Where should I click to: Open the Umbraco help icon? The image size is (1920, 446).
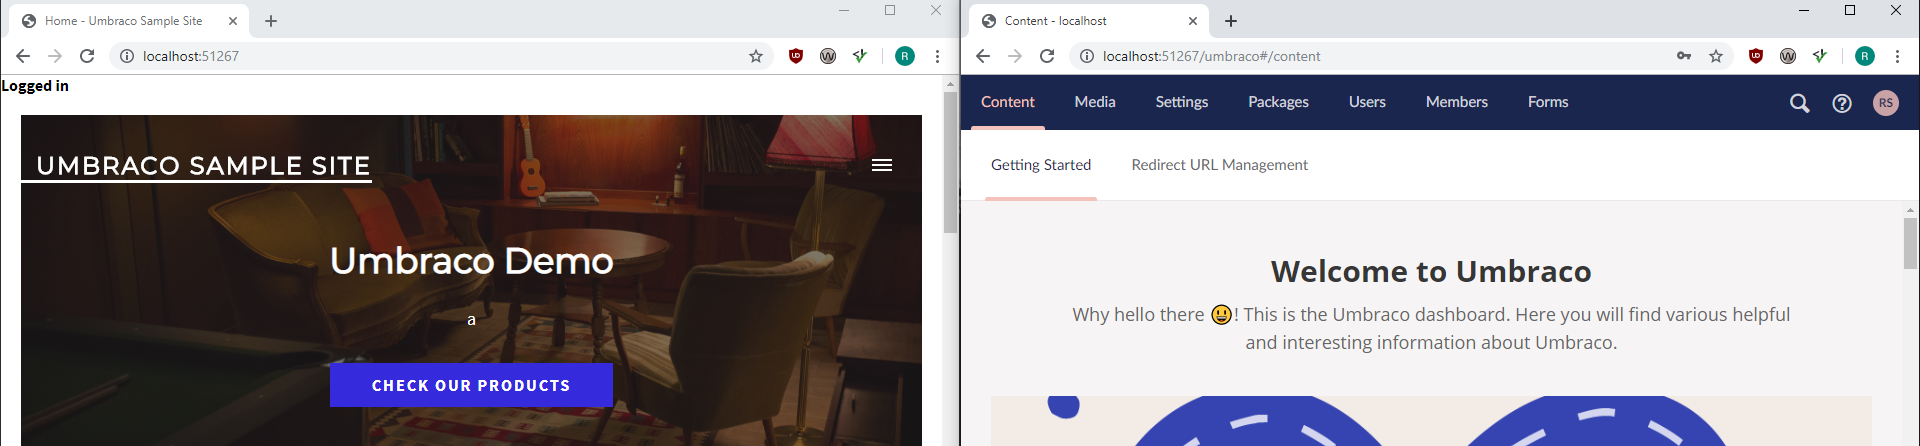[x=1842, y=103]
